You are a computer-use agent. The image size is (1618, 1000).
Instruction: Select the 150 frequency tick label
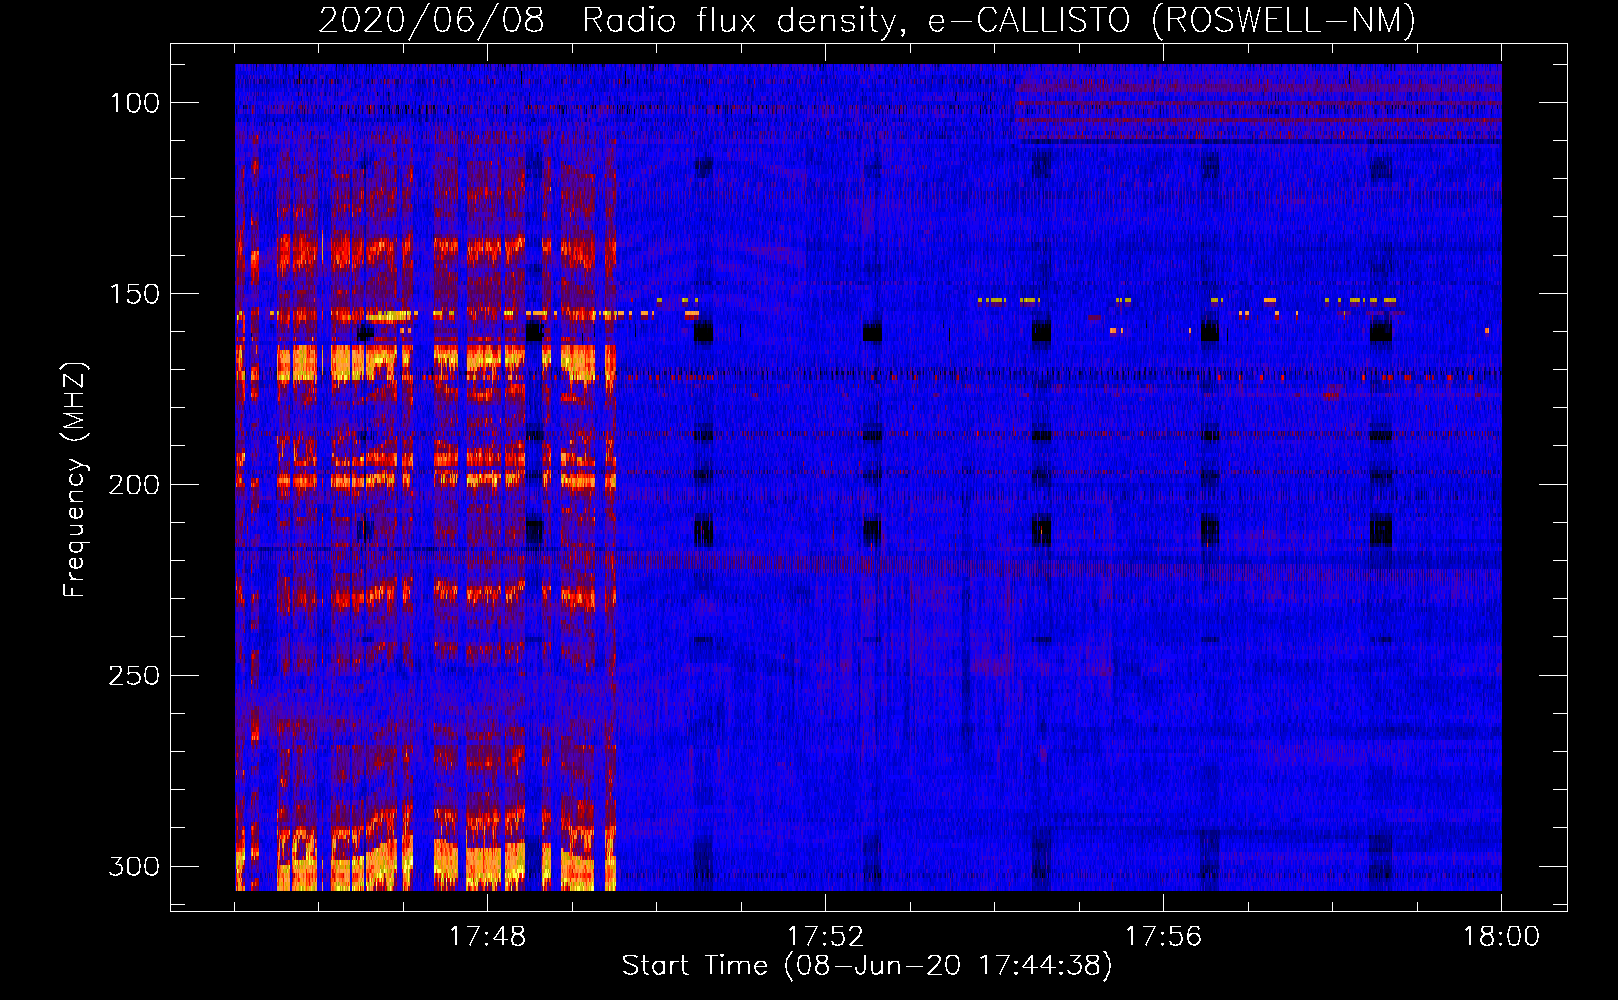[133, 294]
